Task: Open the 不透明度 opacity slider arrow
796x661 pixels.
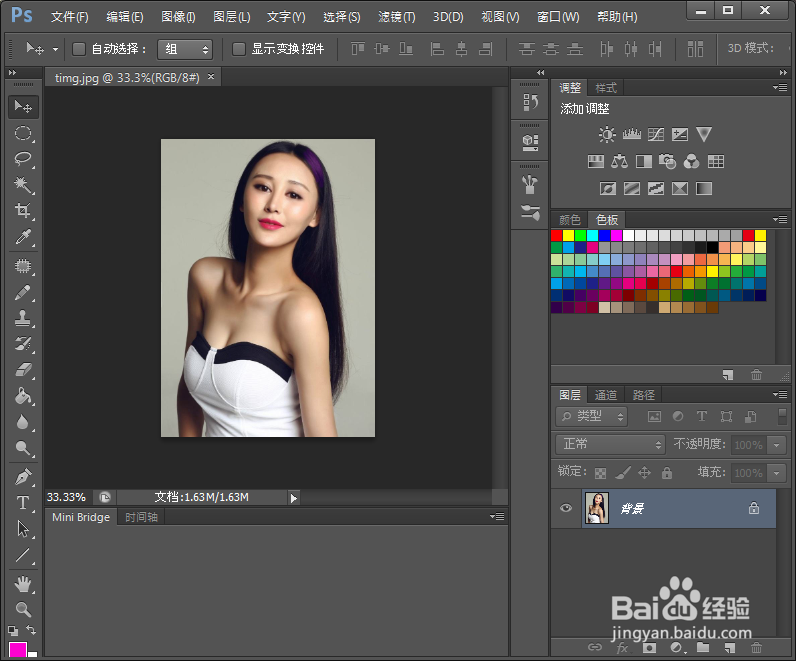Action: (x=776, y=445)
